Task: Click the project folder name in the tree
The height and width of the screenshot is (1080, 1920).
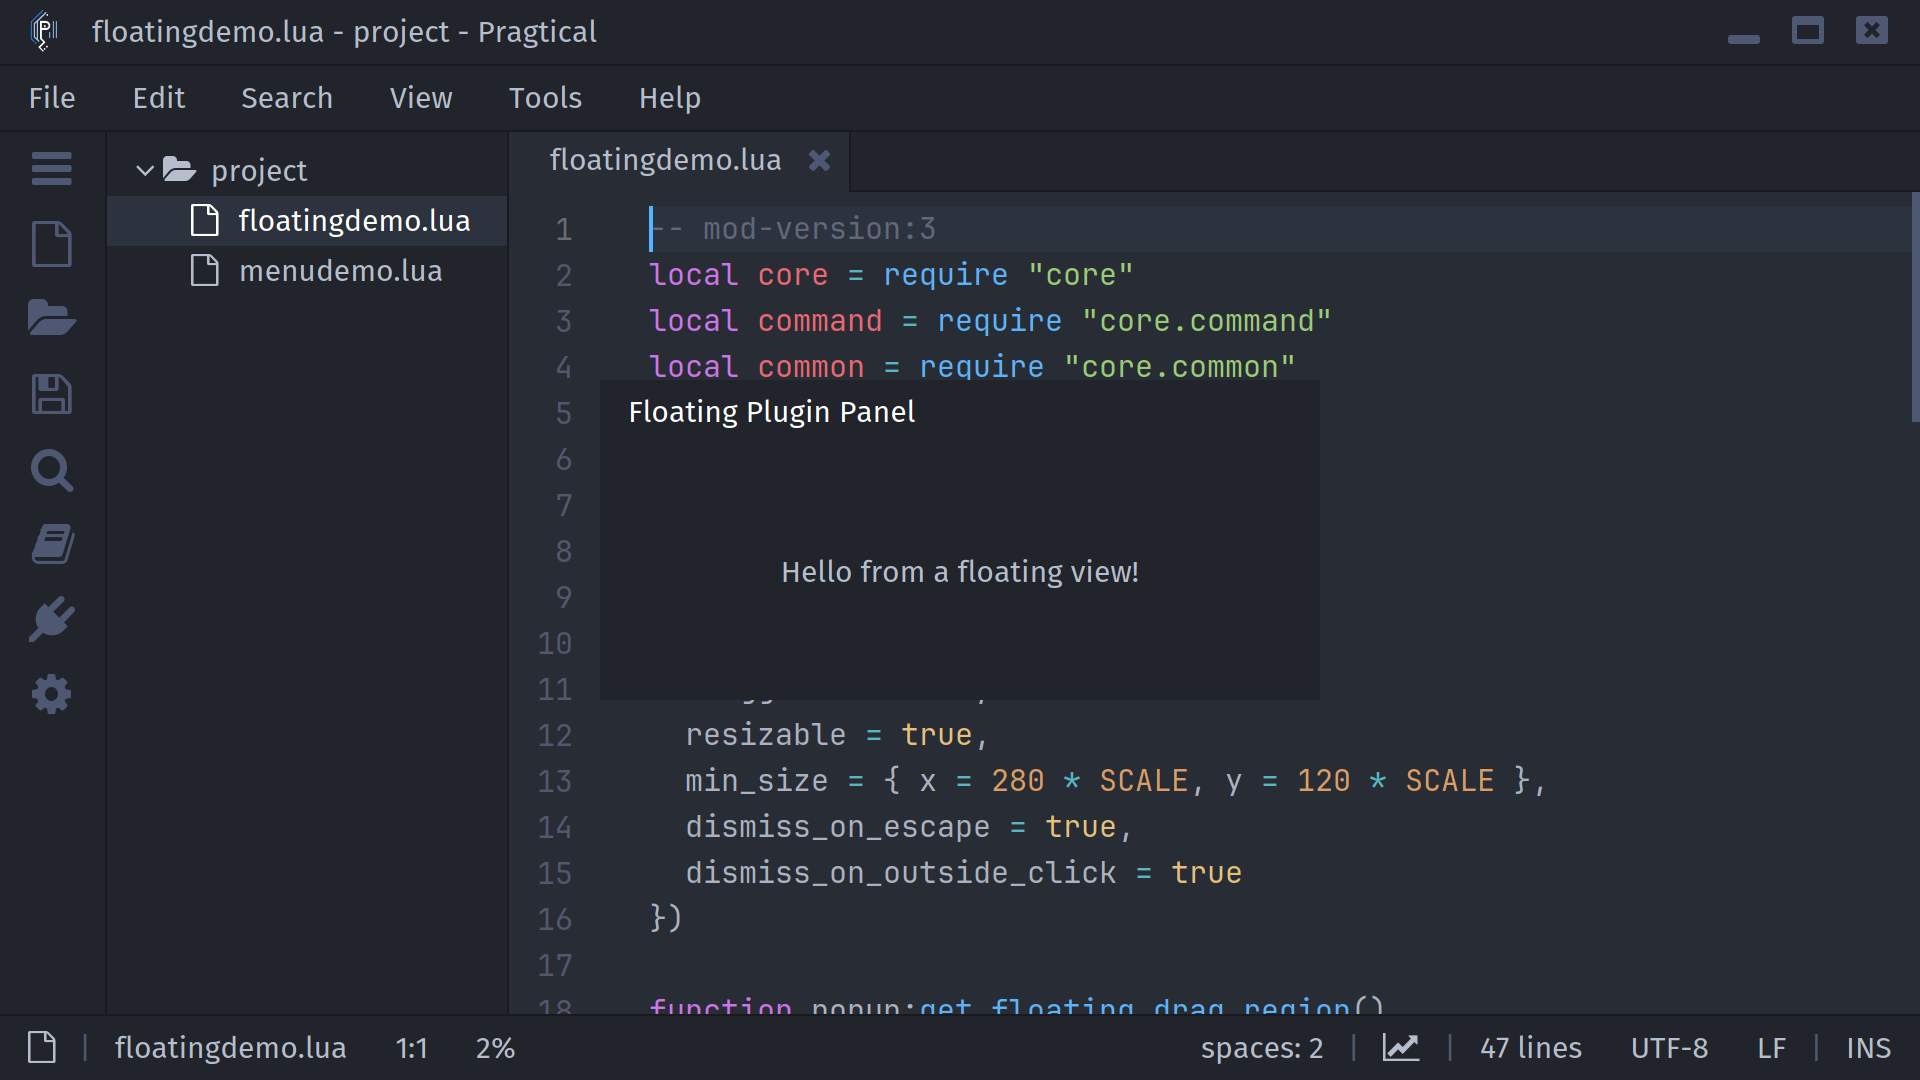Action: click(259, 171)
